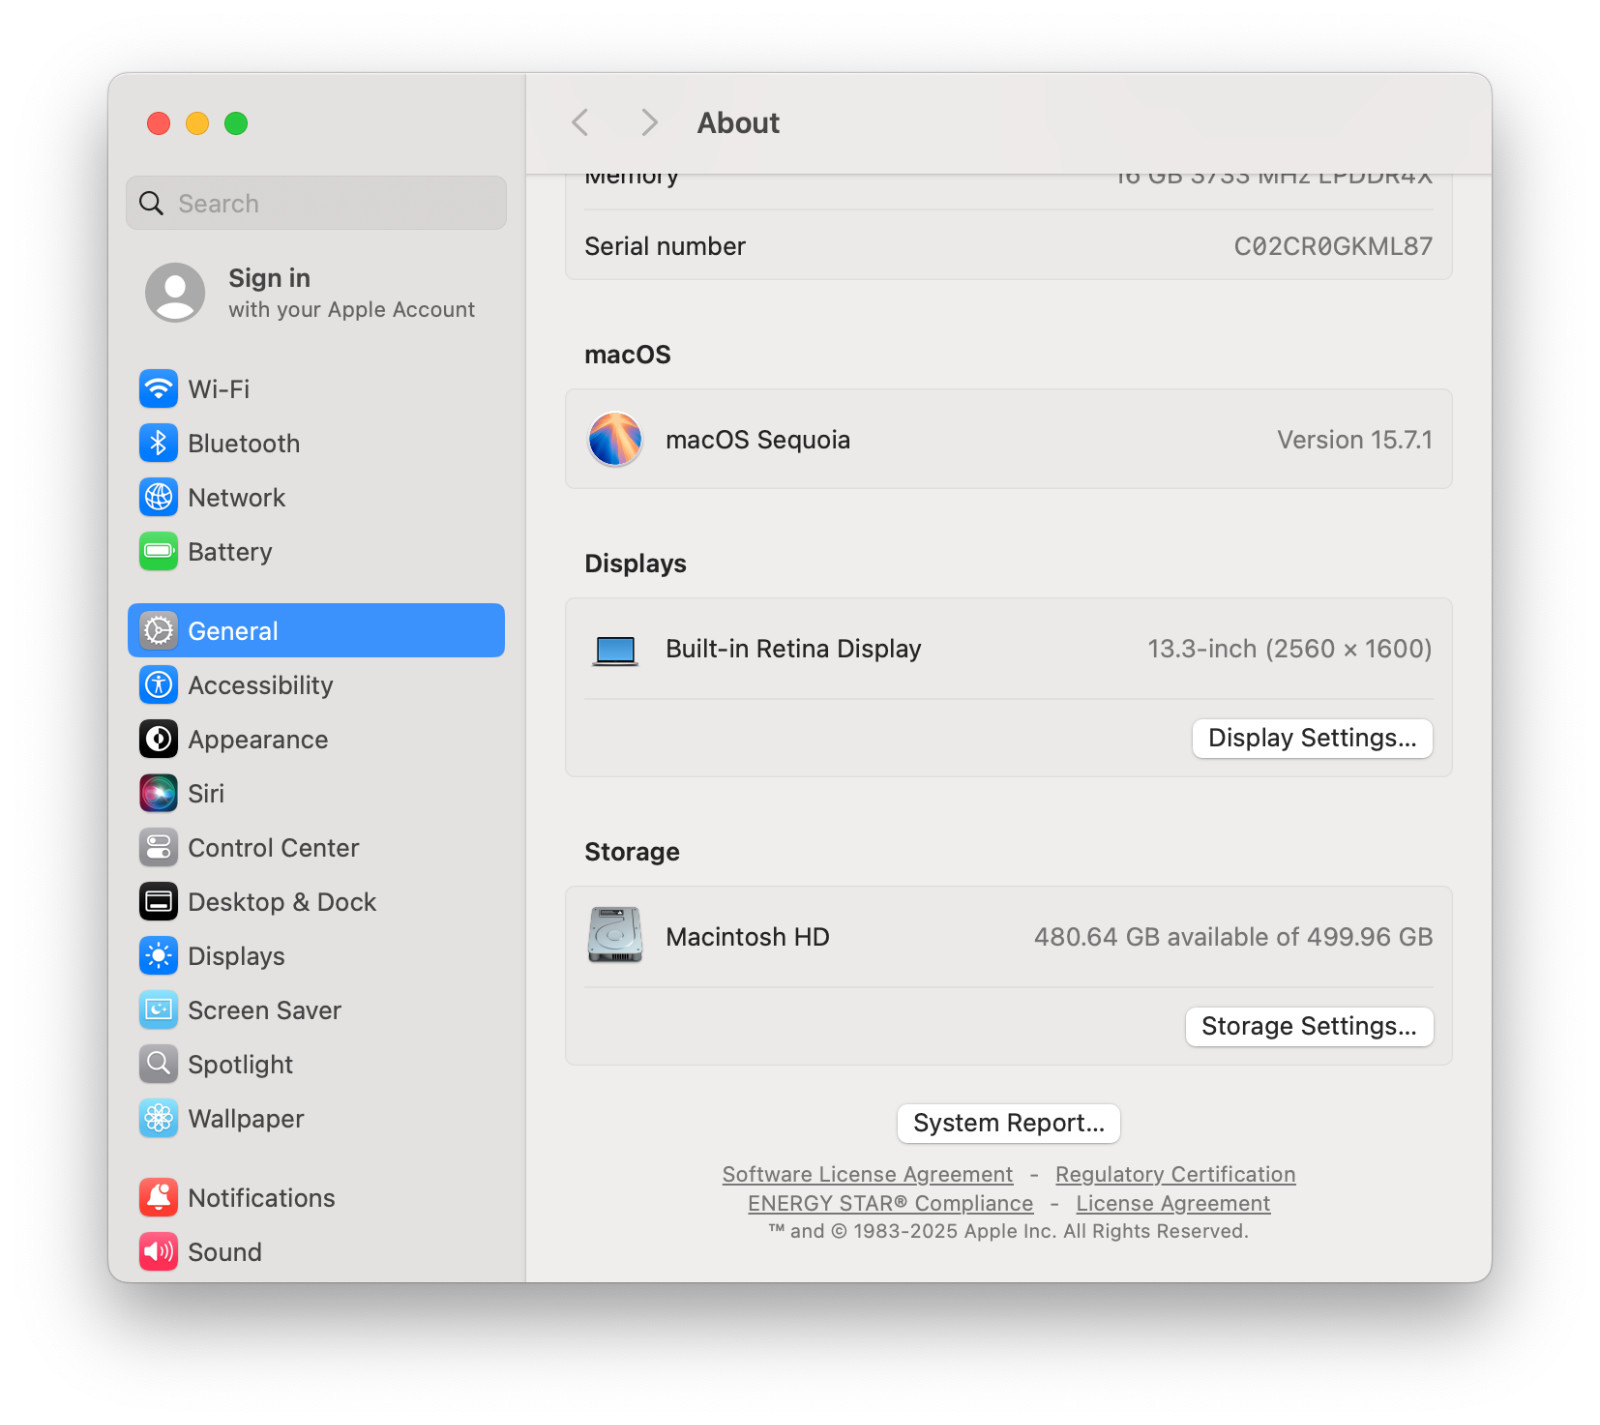Viewport: 1600px width, 1425px height.
Task: Open Software License Agreement link
Action: (x=867, y=1174)
